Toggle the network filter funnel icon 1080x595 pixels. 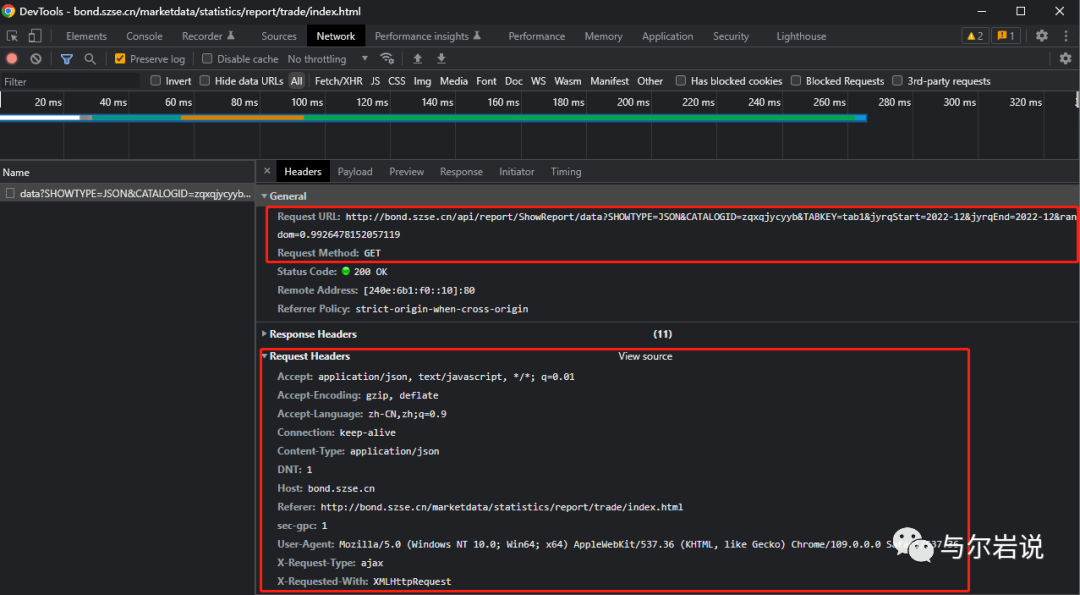(x=66, y=59)
